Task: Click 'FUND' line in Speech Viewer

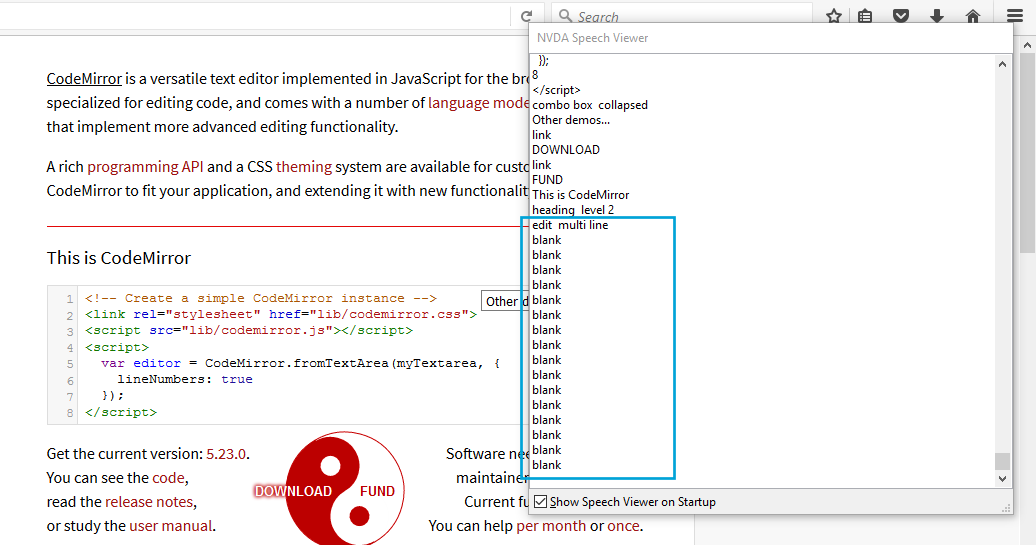Action: point(547,180)
